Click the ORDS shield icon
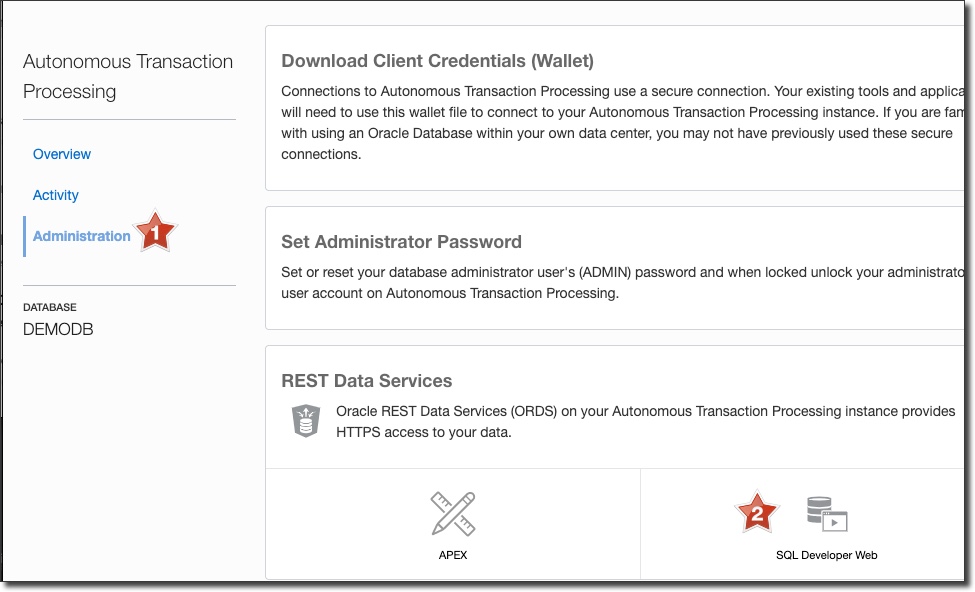 305,421
